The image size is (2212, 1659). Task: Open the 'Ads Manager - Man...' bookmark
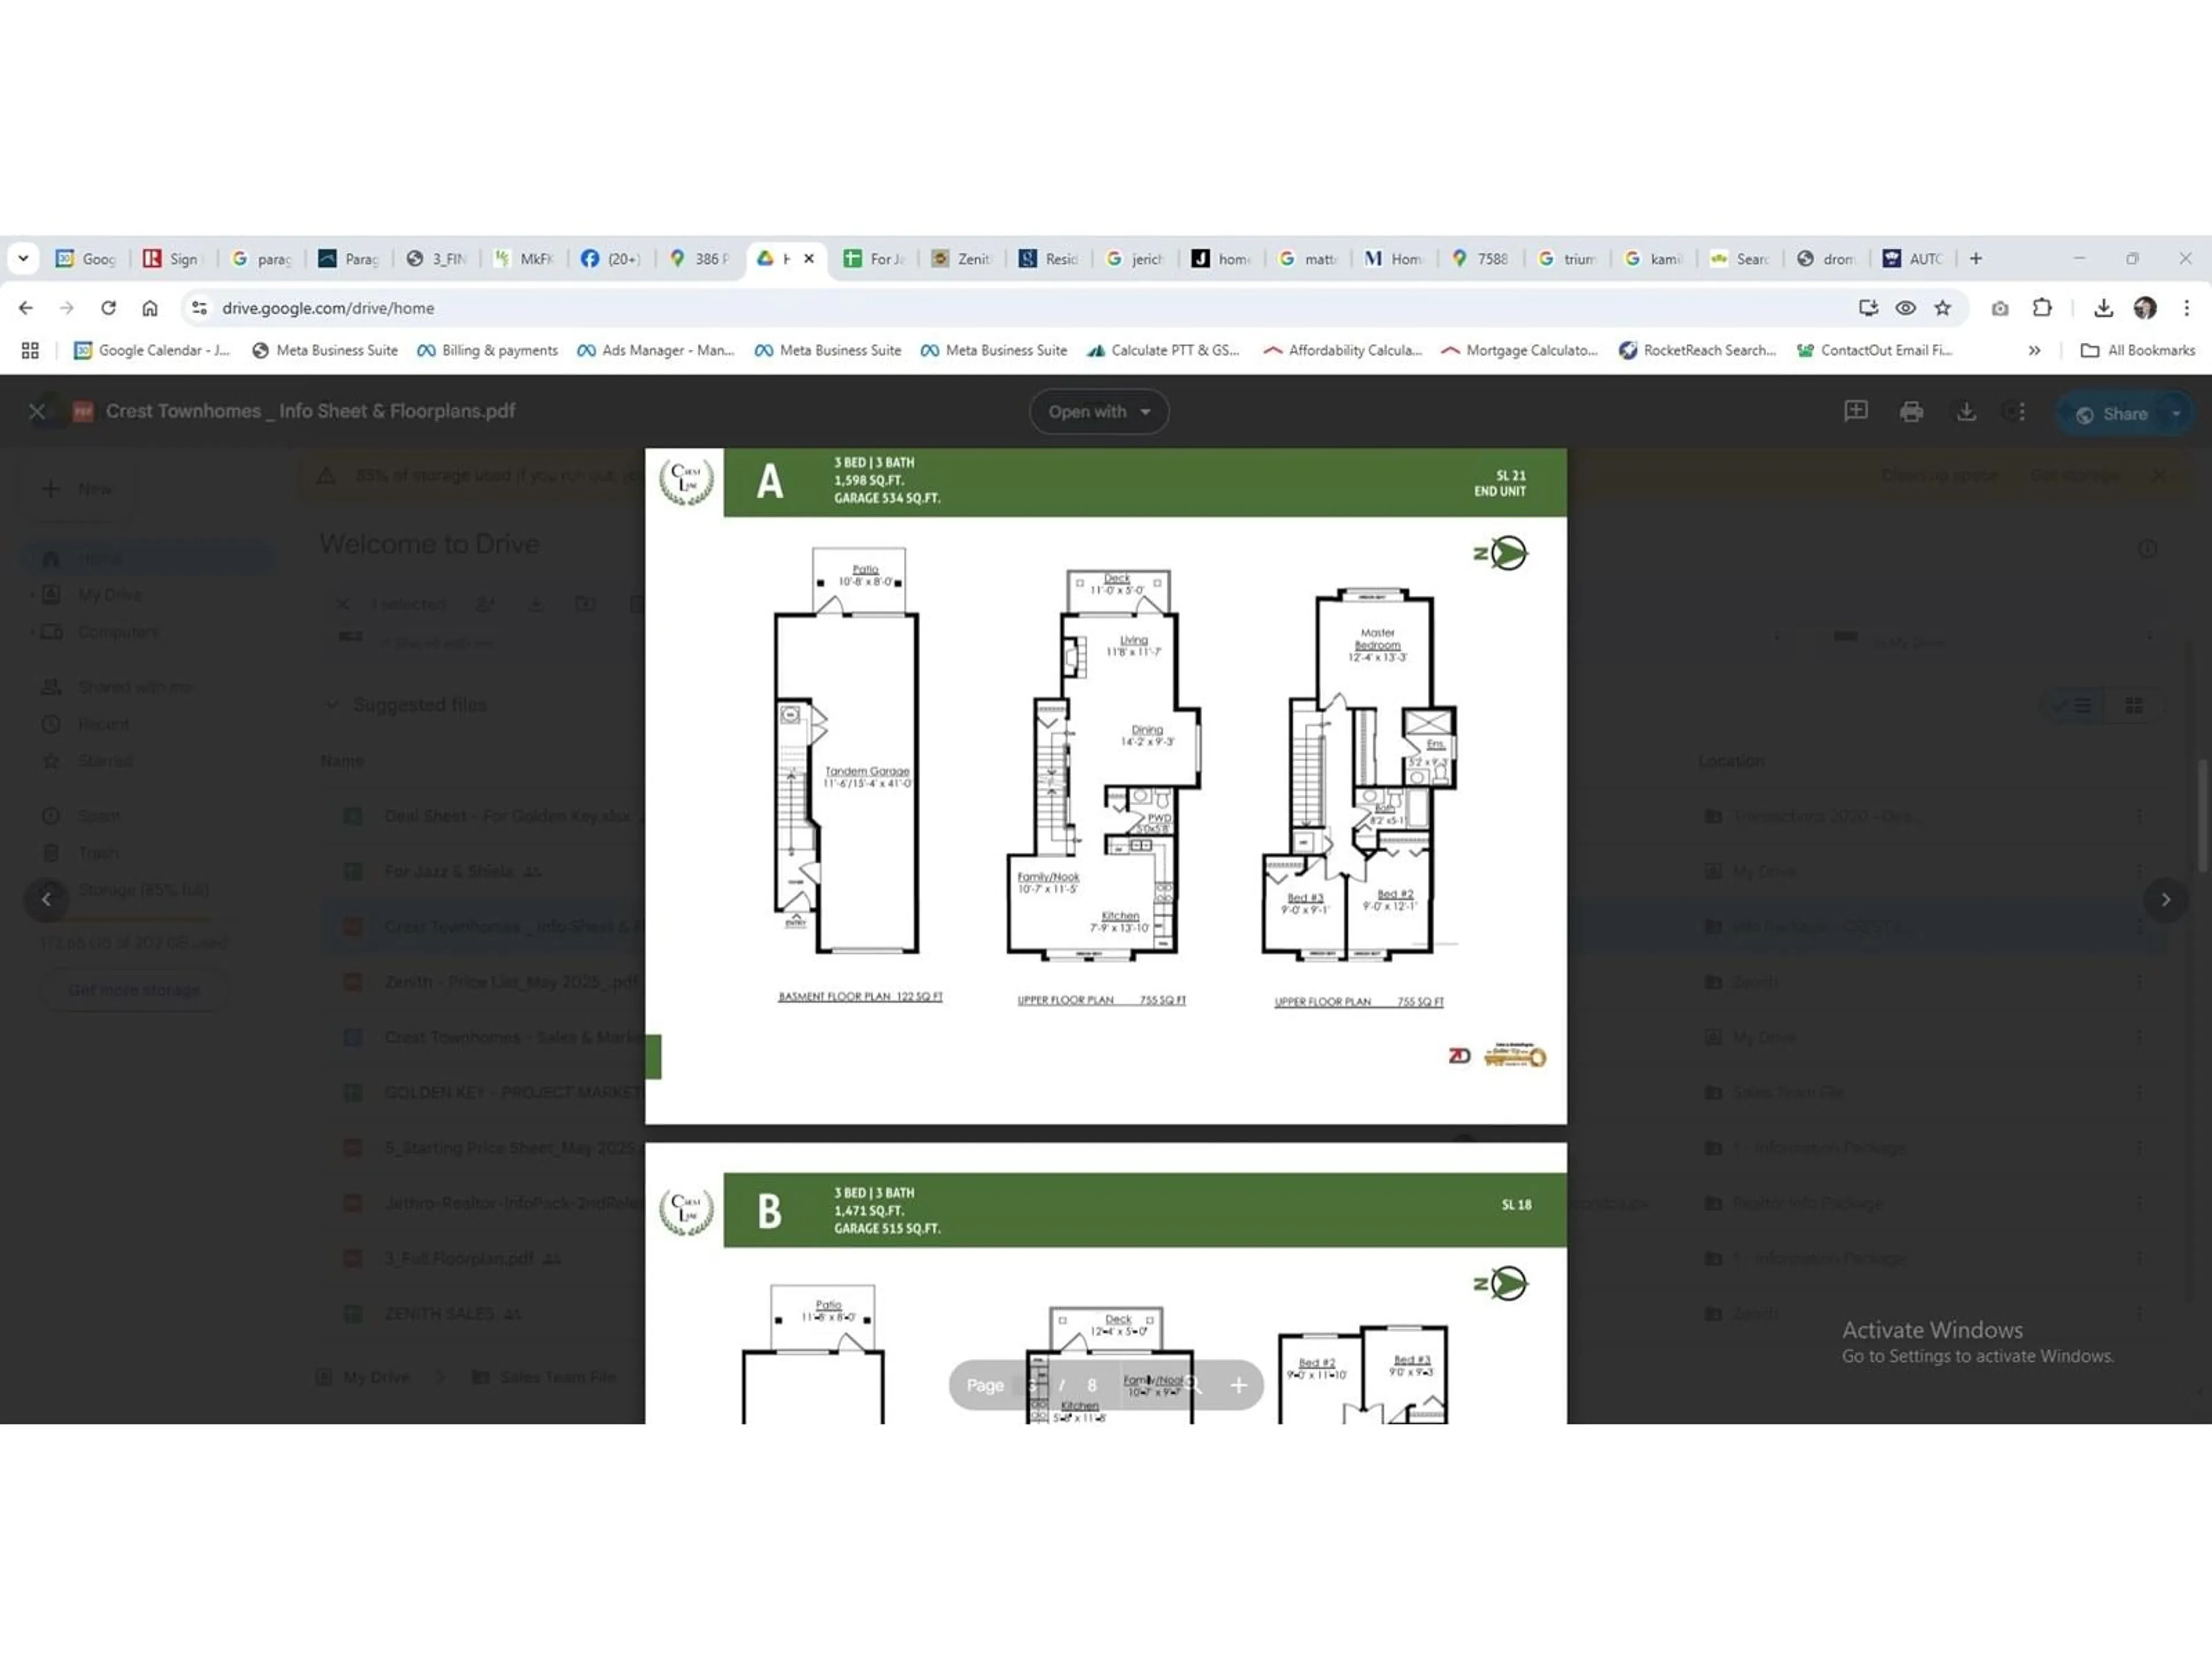[656, 350]
